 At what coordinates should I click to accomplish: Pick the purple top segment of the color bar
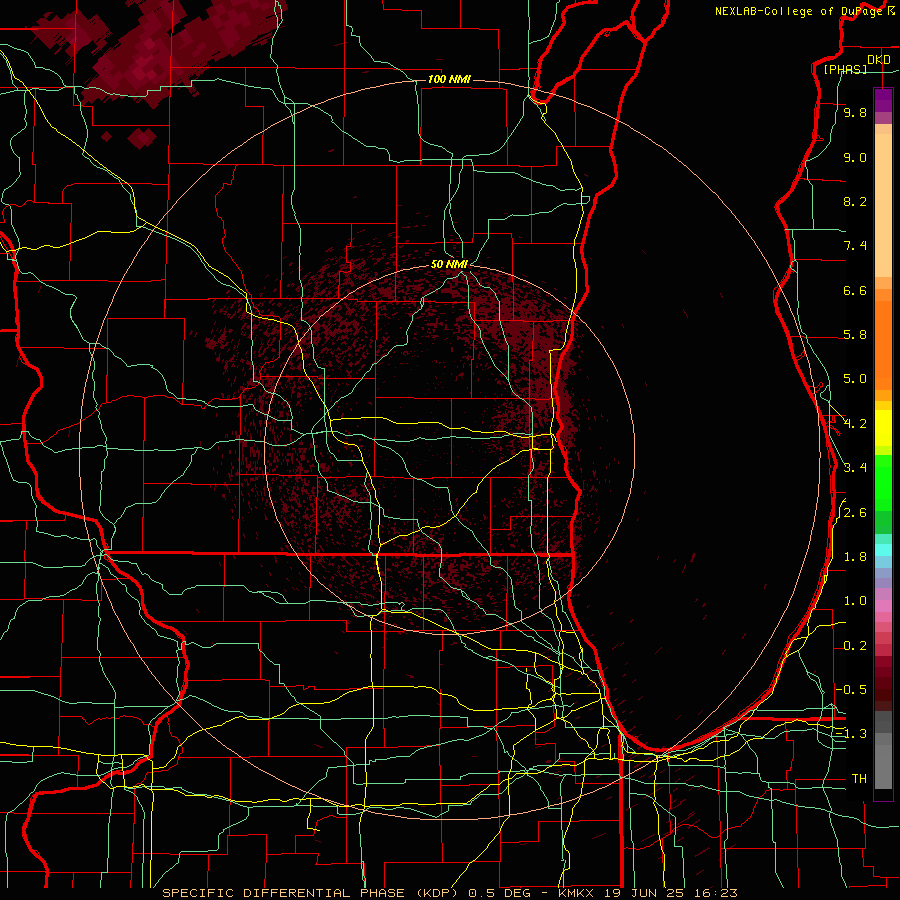click(x=883, y=101)
